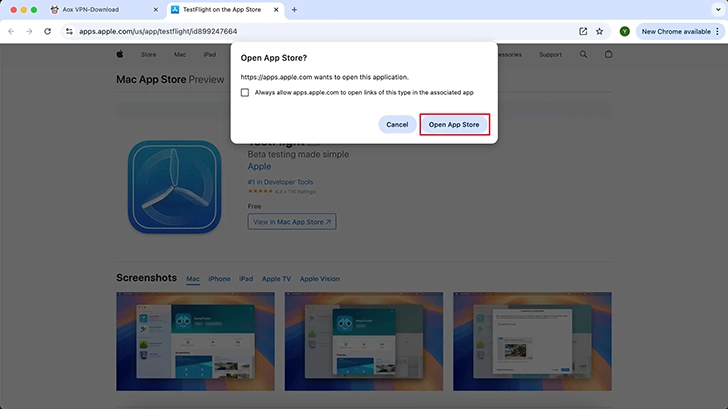
Task: Click the Apple logo in site nav
Action: tap(120, 54)
